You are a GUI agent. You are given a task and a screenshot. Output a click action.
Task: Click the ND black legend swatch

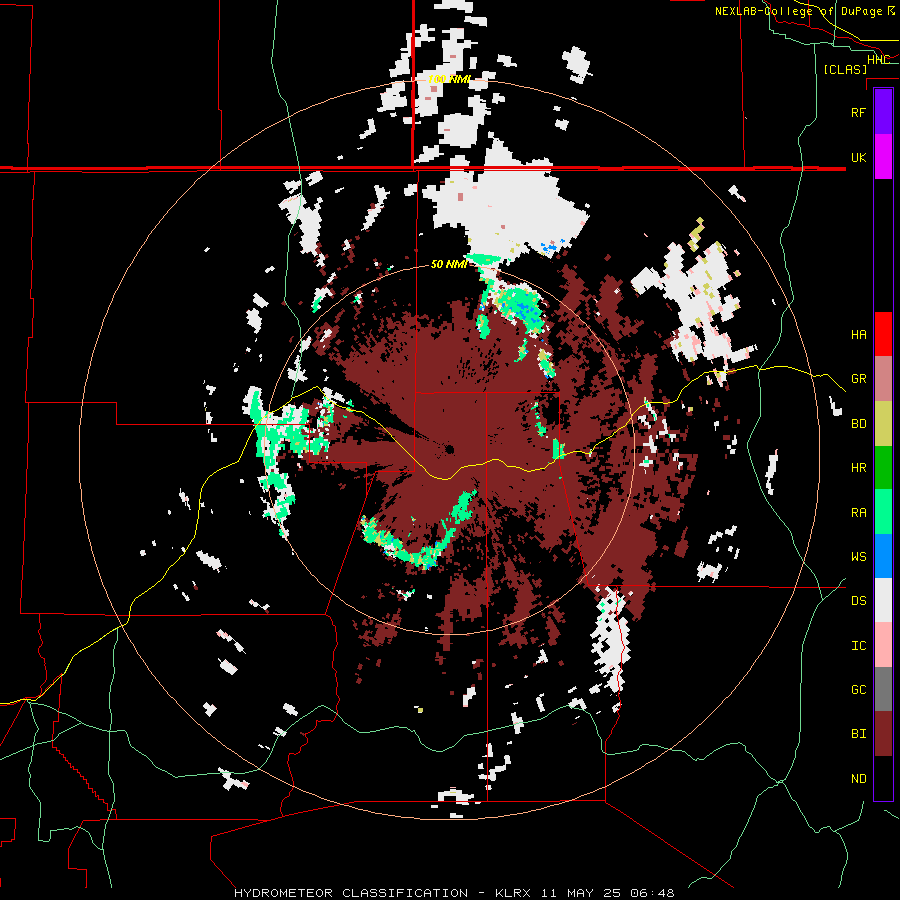click(883, 778)
